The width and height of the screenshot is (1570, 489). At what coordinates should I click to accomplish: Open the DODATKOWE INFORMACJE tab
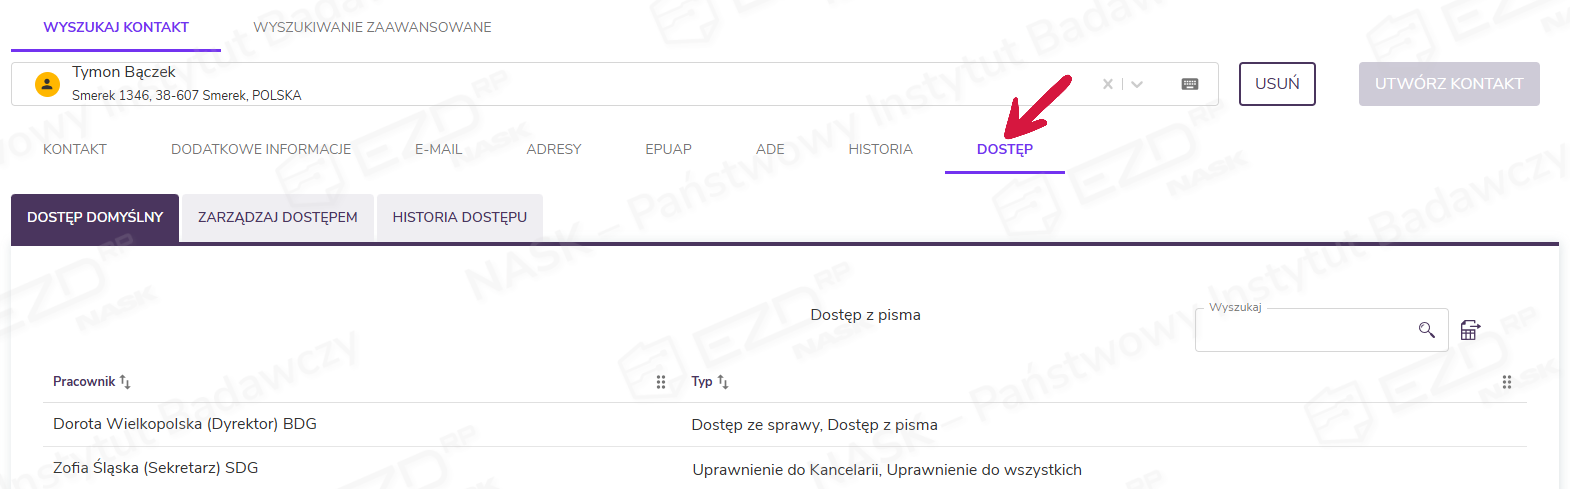tap(261, 149)
